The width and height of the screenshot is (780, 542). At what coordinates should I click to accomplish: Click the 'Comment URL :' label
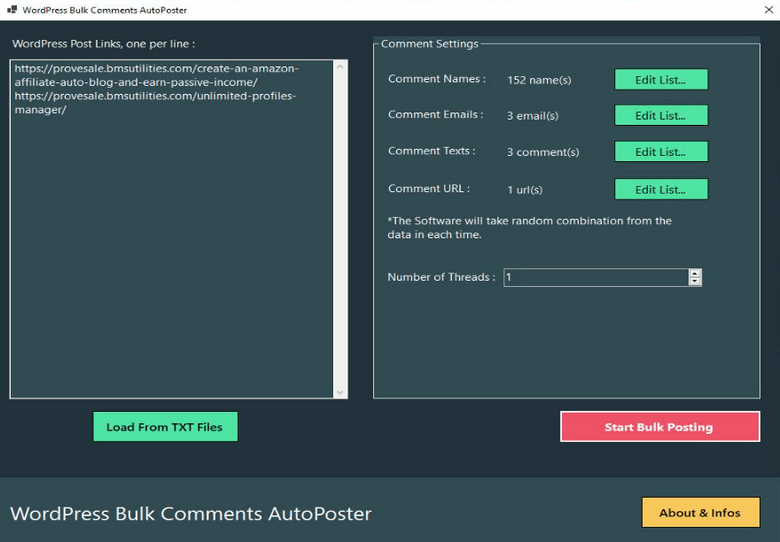[x=429, y=189]
